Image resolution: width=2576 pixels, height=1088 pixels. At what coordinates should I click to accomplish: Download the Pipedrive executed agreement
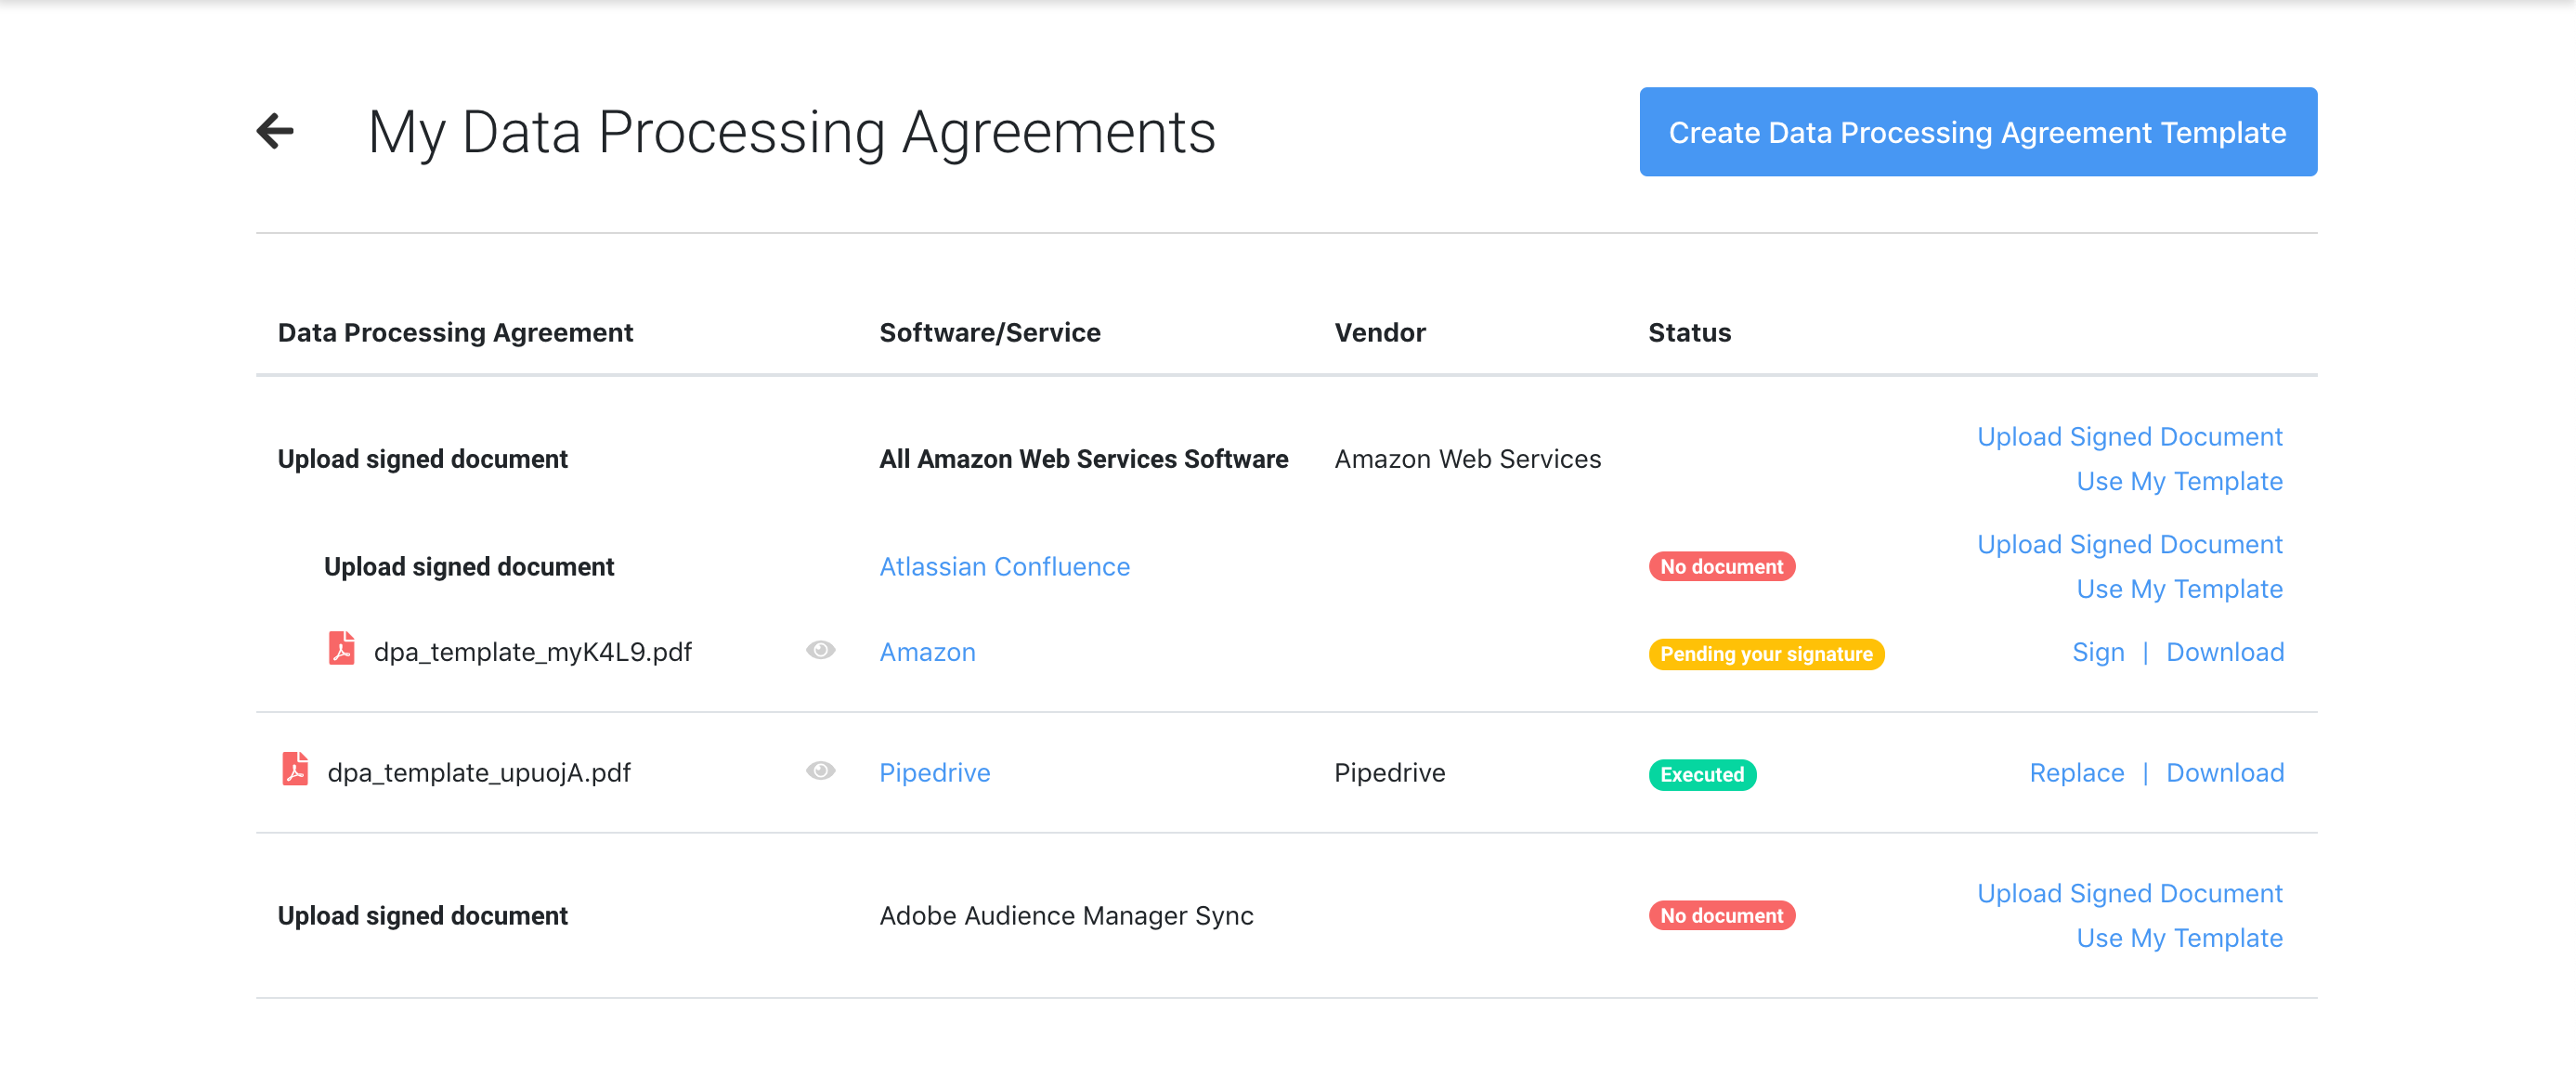click(x=2224, y=773)
